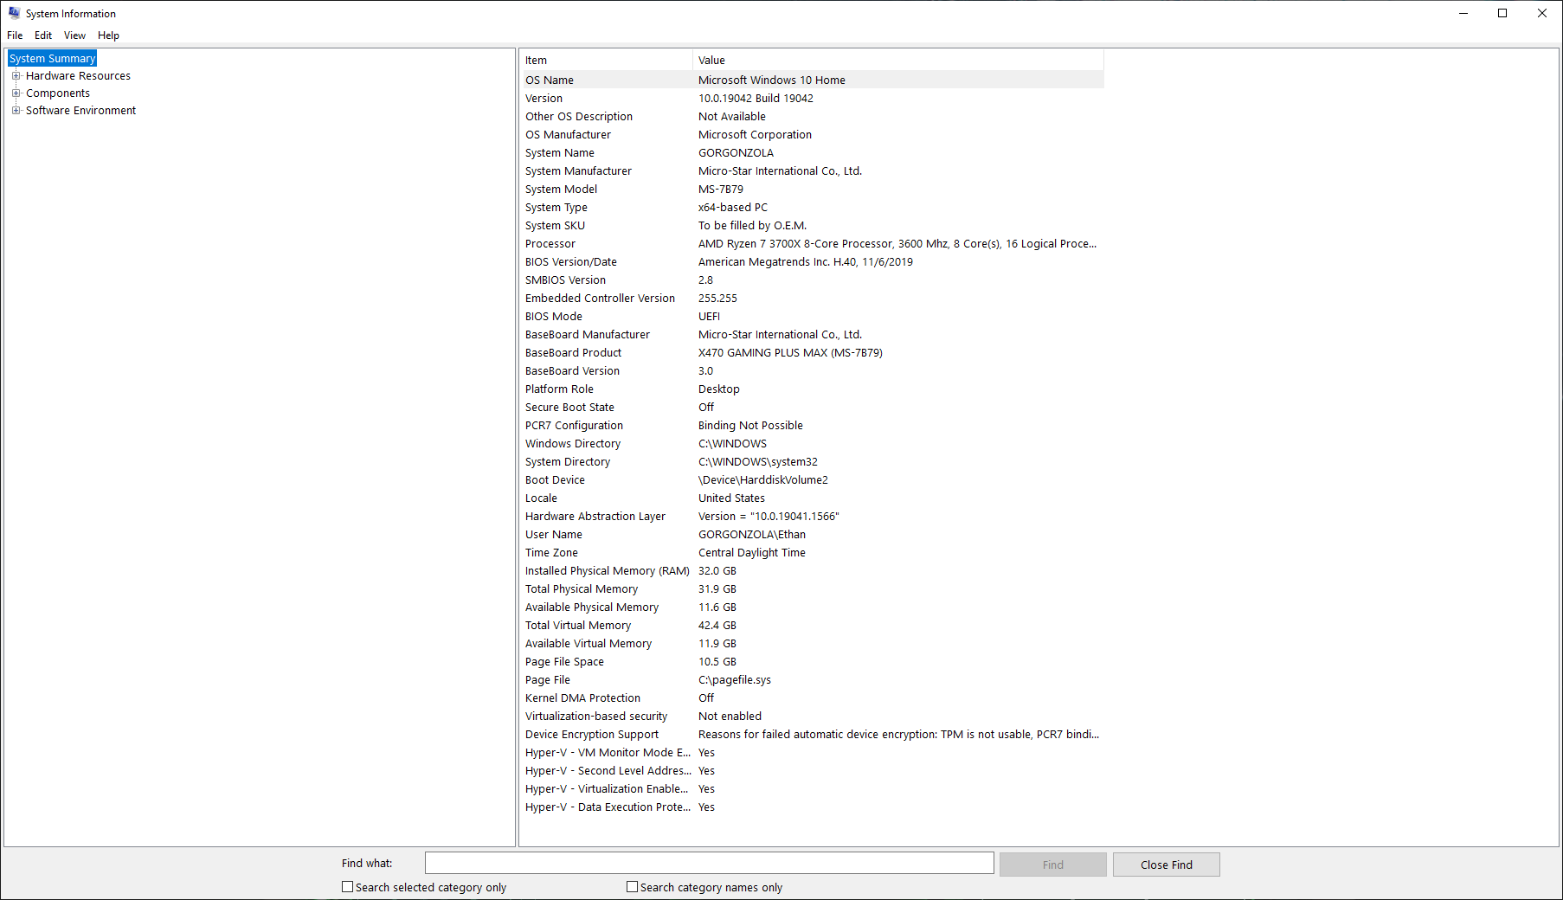Select the System Name row
The image size is (1563, 900).
pos(812,153)
